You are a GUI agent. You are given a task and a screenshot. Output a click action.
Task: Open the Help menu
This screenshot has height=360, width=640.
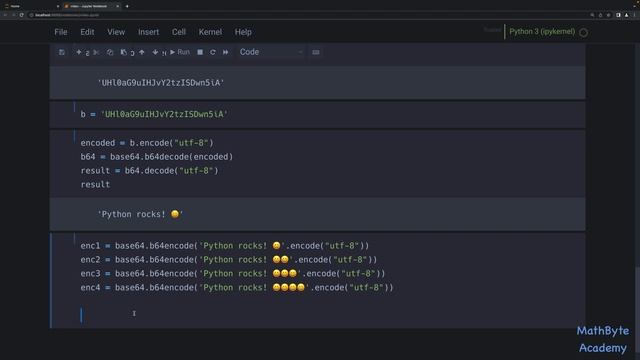click(x=243, y=32)
